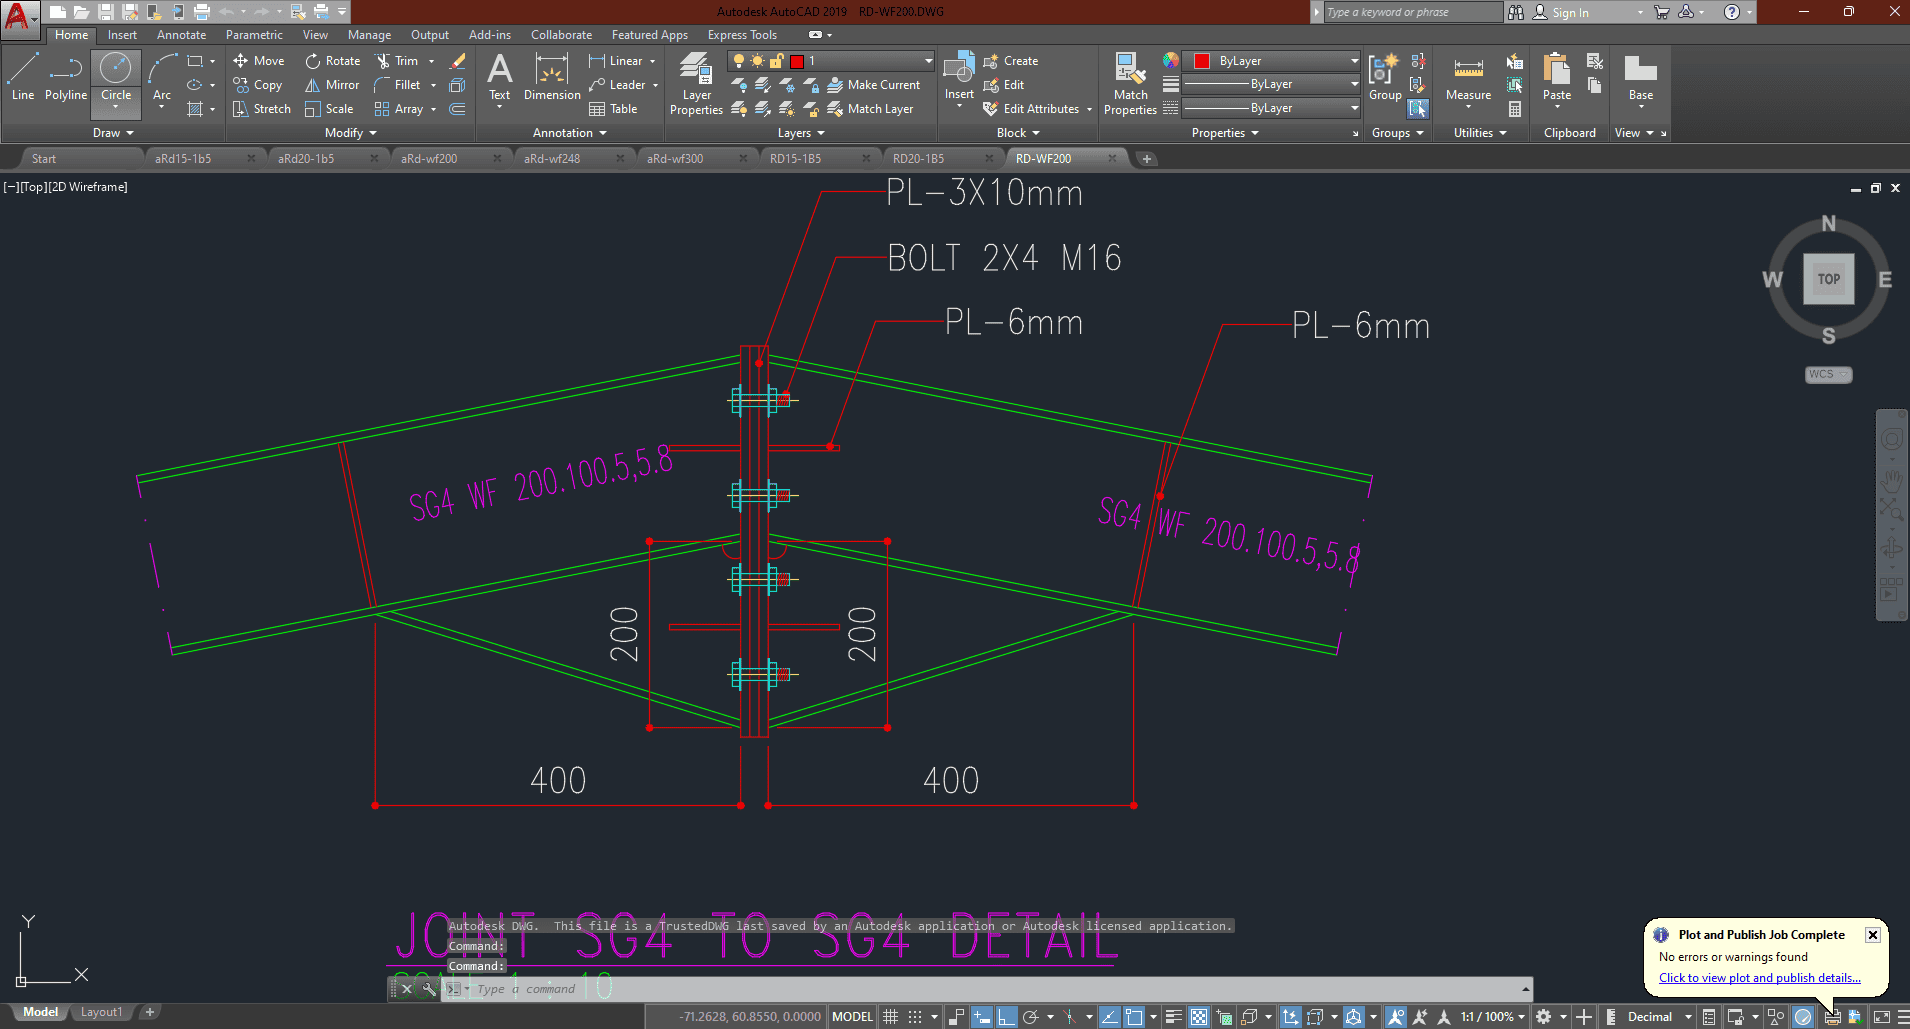
Task: Select the Line drawing tool
Action: [23, 78]
